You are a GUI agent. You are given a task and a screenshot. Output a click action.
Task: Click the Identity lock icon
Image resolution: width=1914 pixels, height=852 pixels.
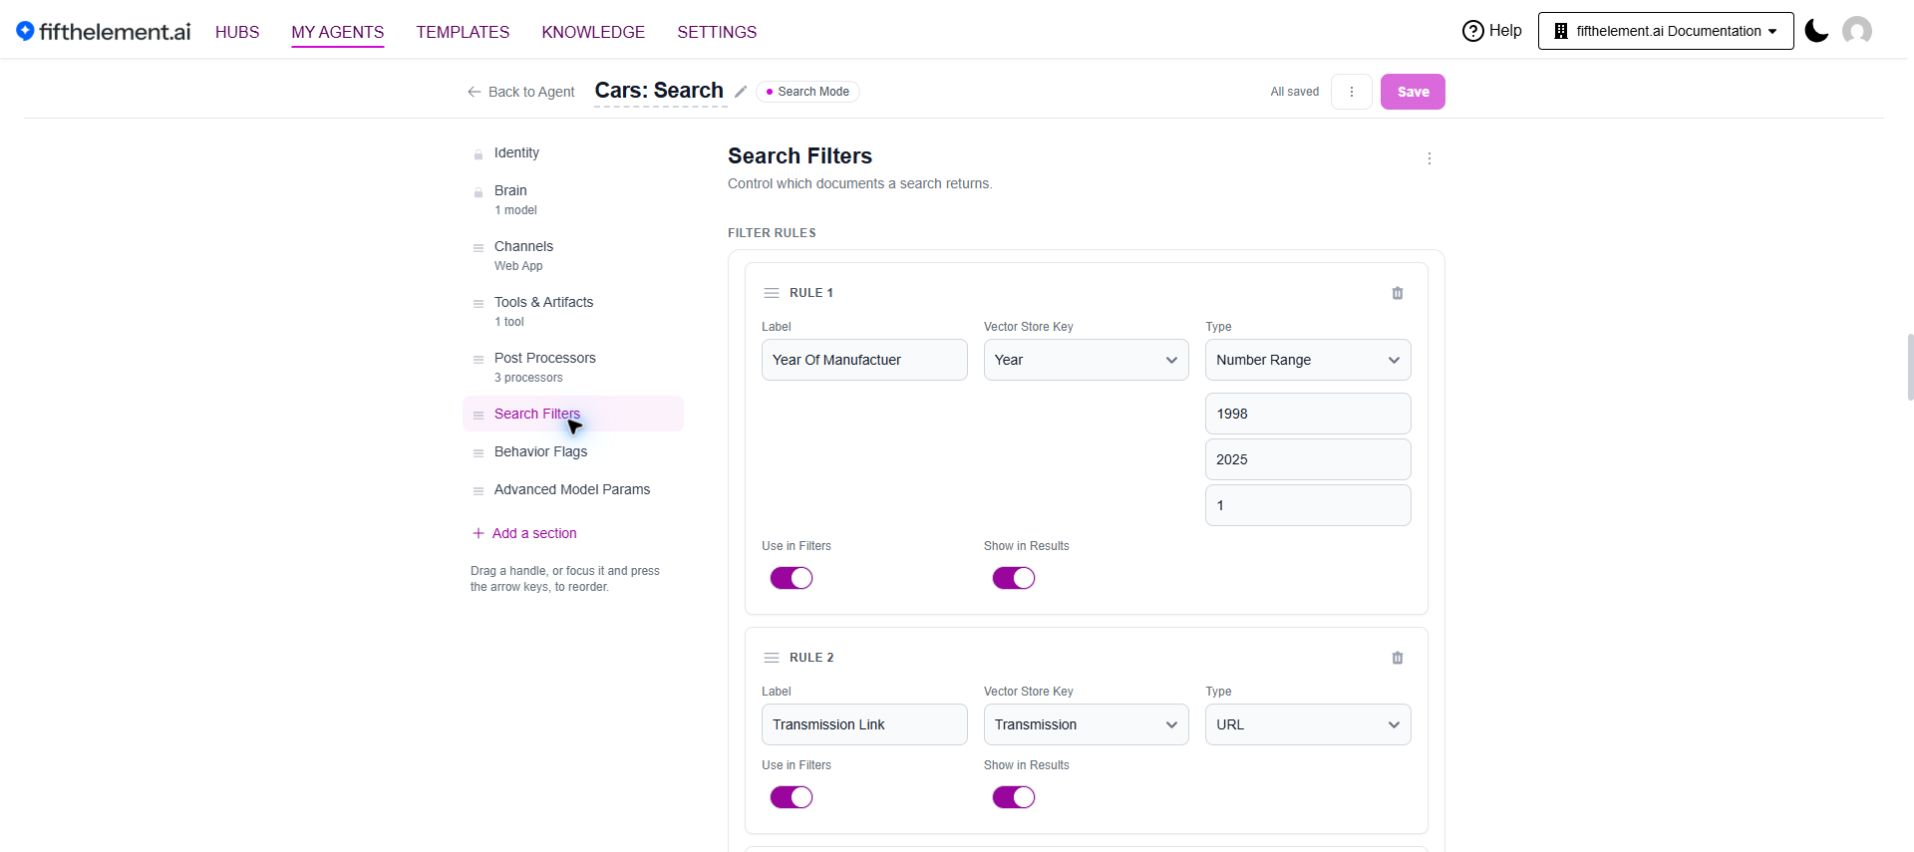(x=478, y=155)
